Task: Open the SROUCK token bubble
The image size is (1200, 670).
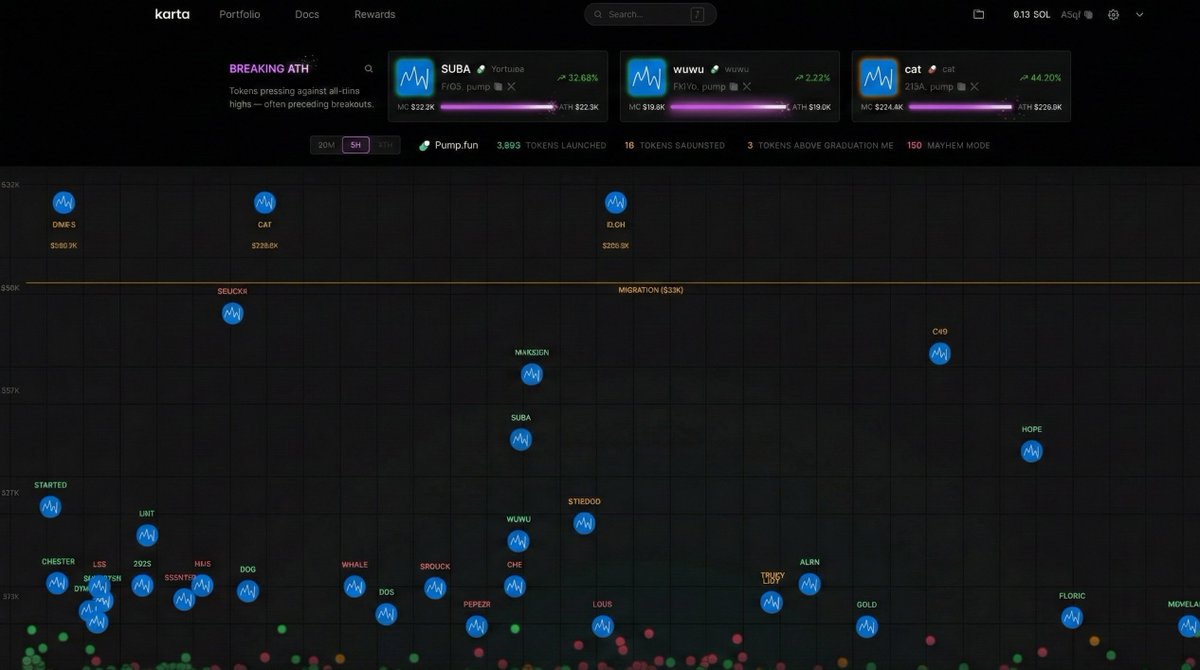Action: [x=435, y=588]
